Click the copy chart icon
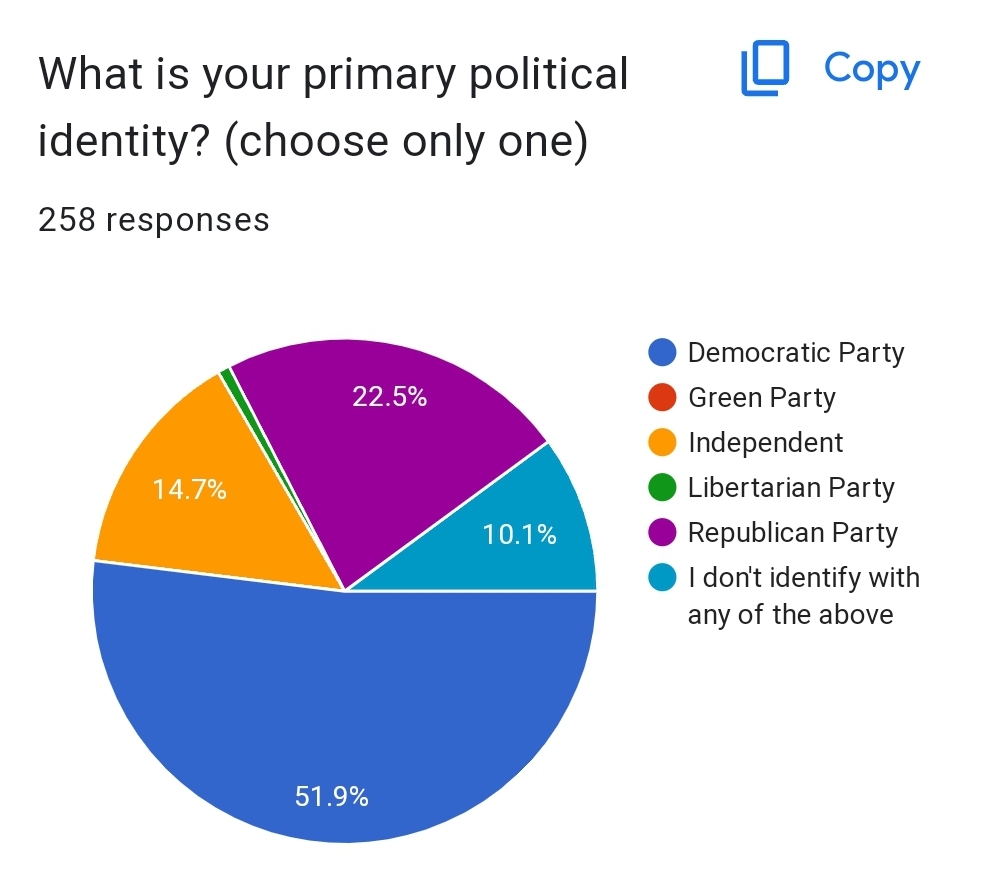 click(765, 69)
